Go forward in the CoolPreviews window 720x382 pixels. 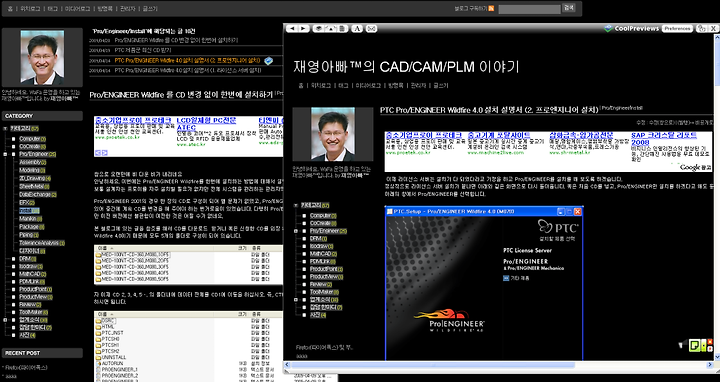pos(304,28)
